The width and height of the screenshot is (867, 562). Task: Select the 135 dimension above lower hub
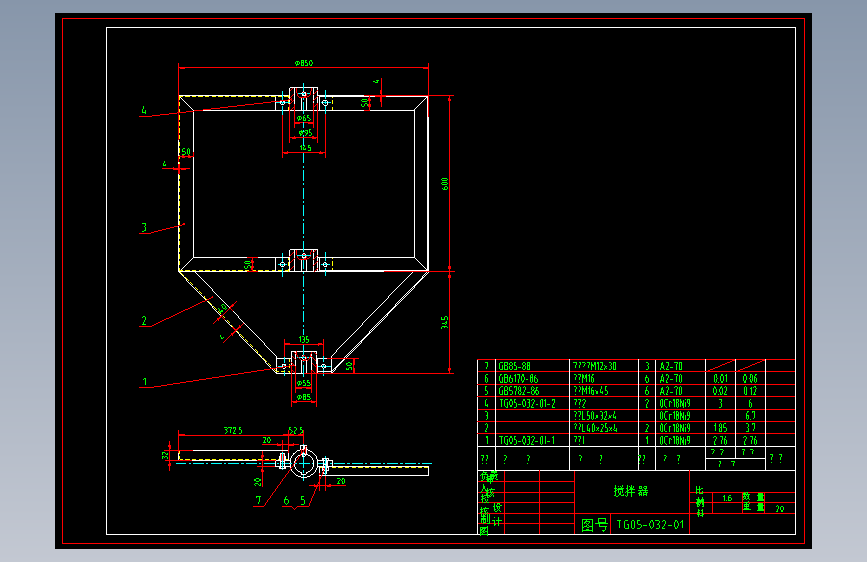[x=304, y=340]
